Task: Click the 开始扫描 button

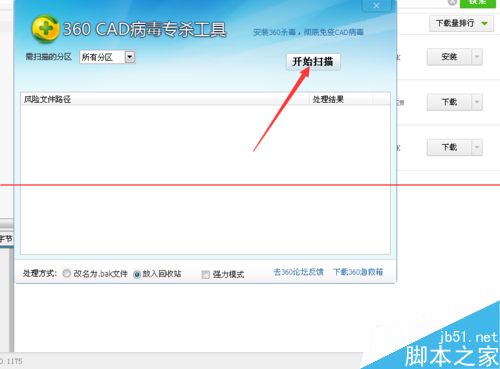Action: click(313, 62)
